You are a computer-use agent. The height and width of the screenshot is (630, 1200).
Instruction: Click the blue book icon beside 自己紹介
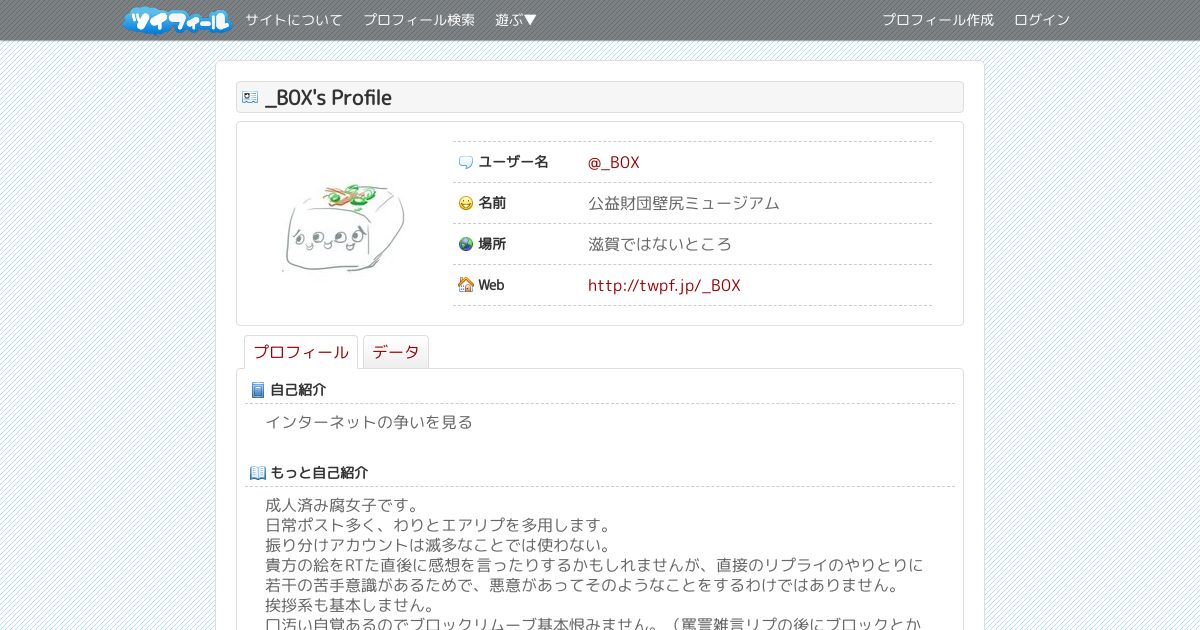pos(257,390)
